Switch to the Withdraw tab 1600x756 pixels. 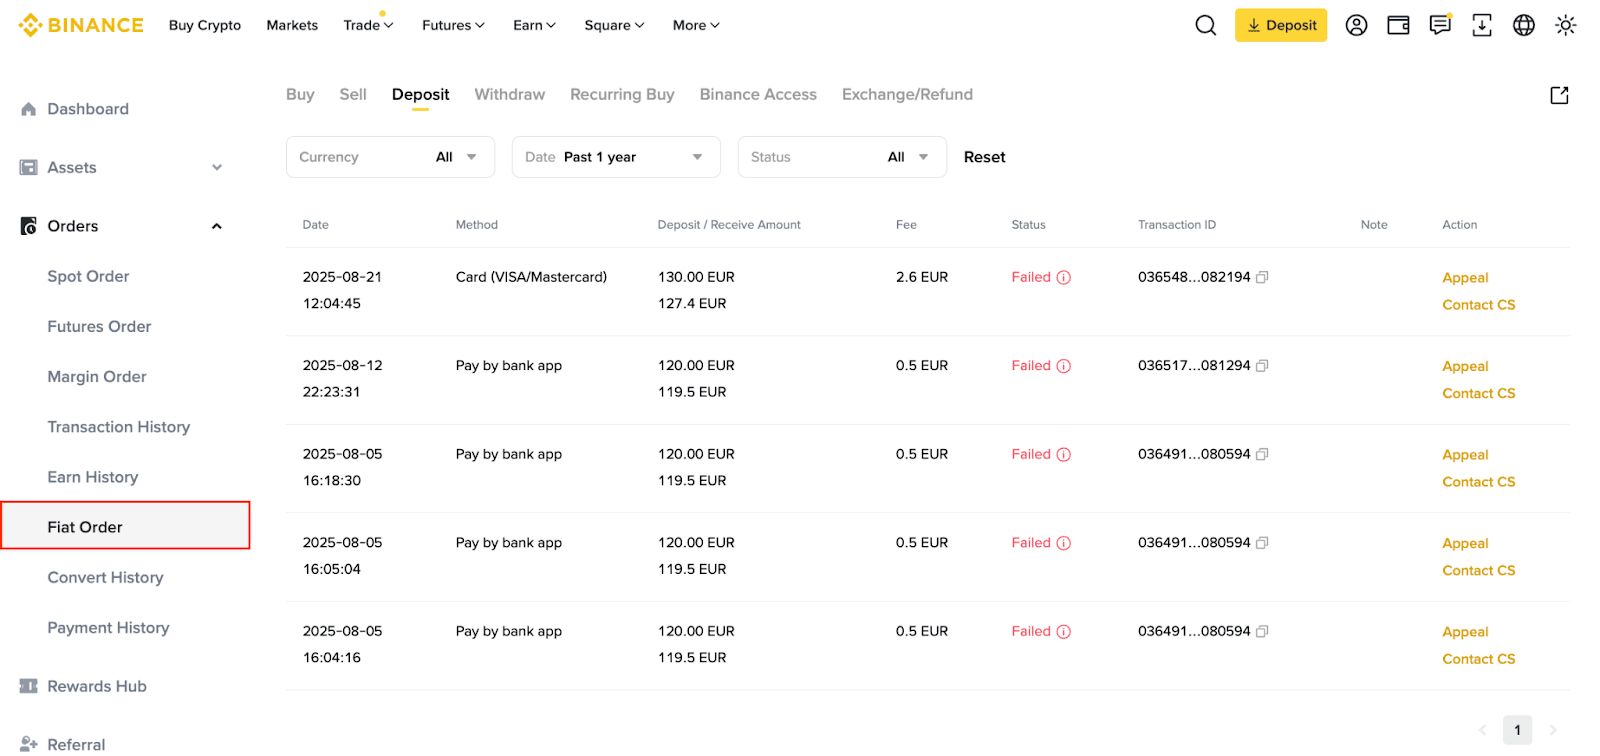pyautogui.click(x=509, y=94)
